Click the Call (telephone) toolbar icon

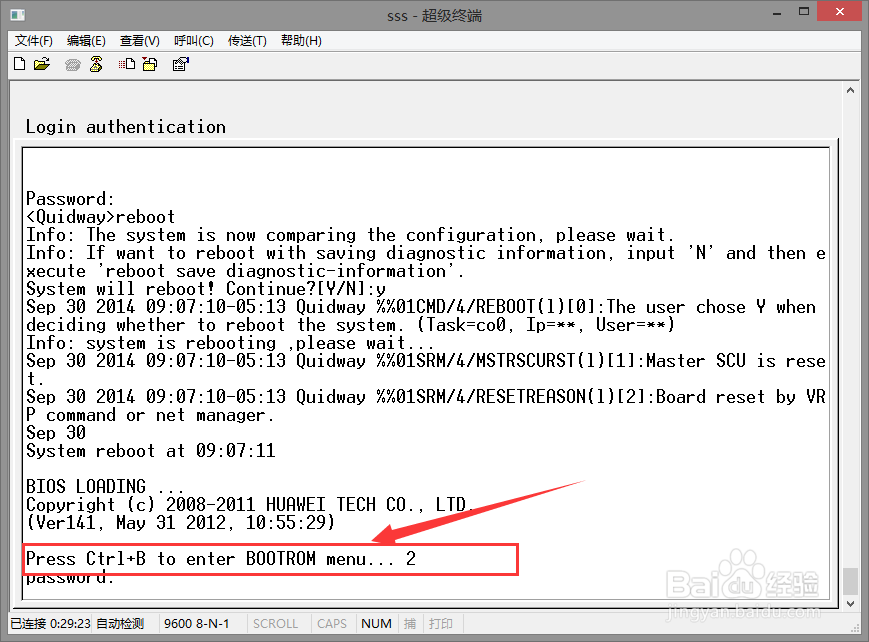click(72, 65)
